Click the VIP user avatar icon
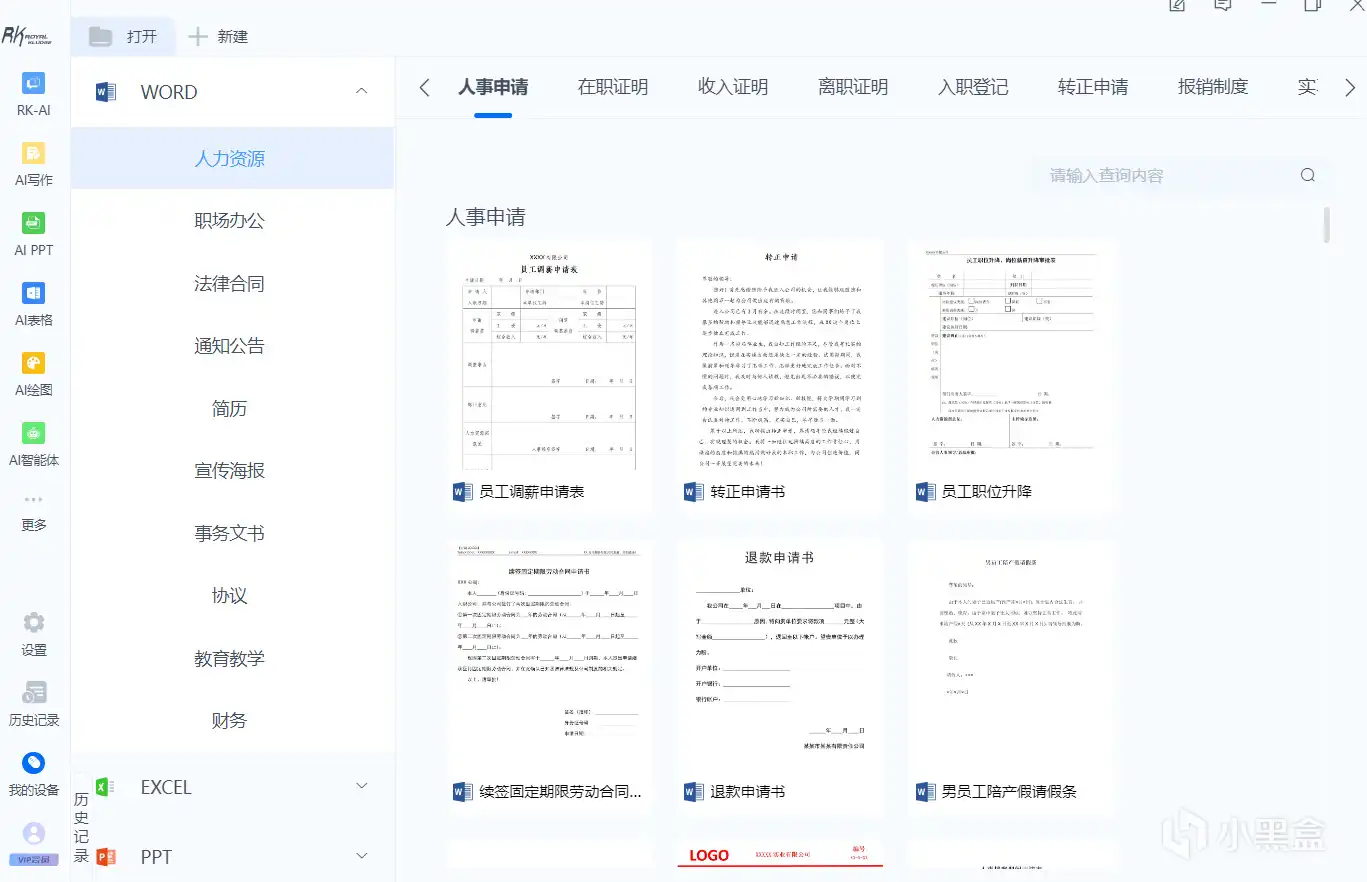 [34, 833]
